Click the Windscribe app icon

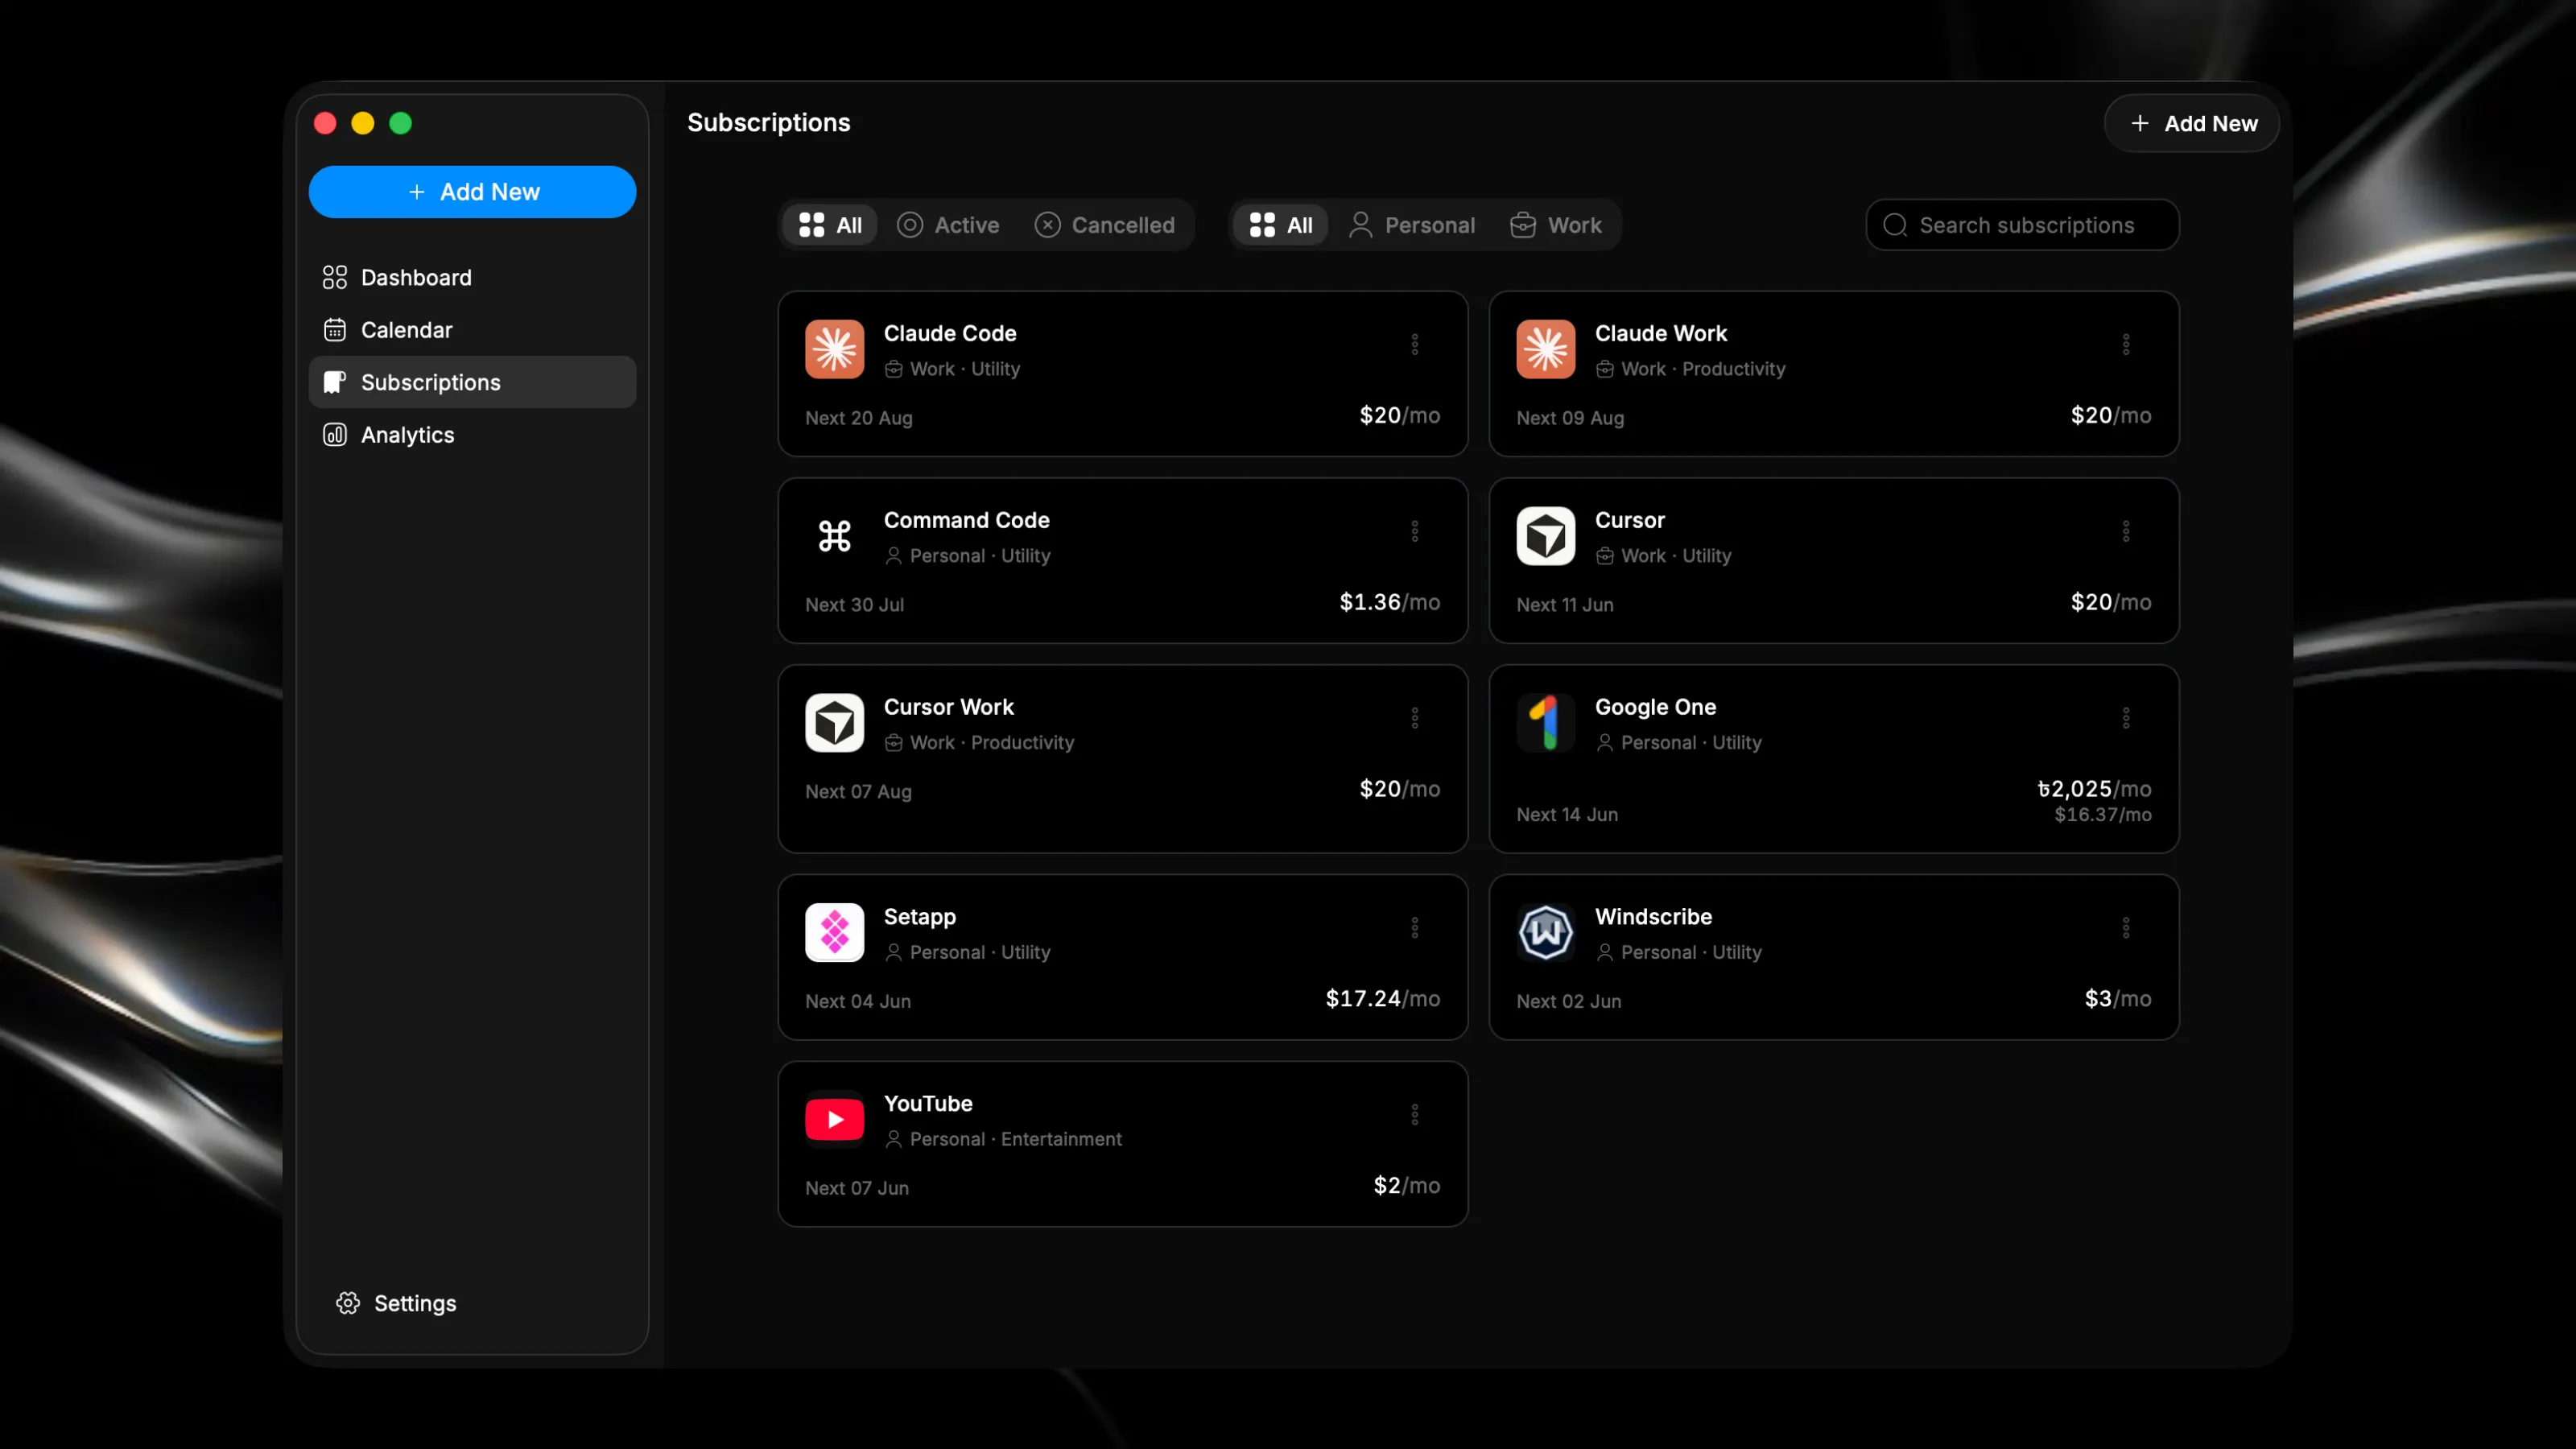coord(1545,933)
